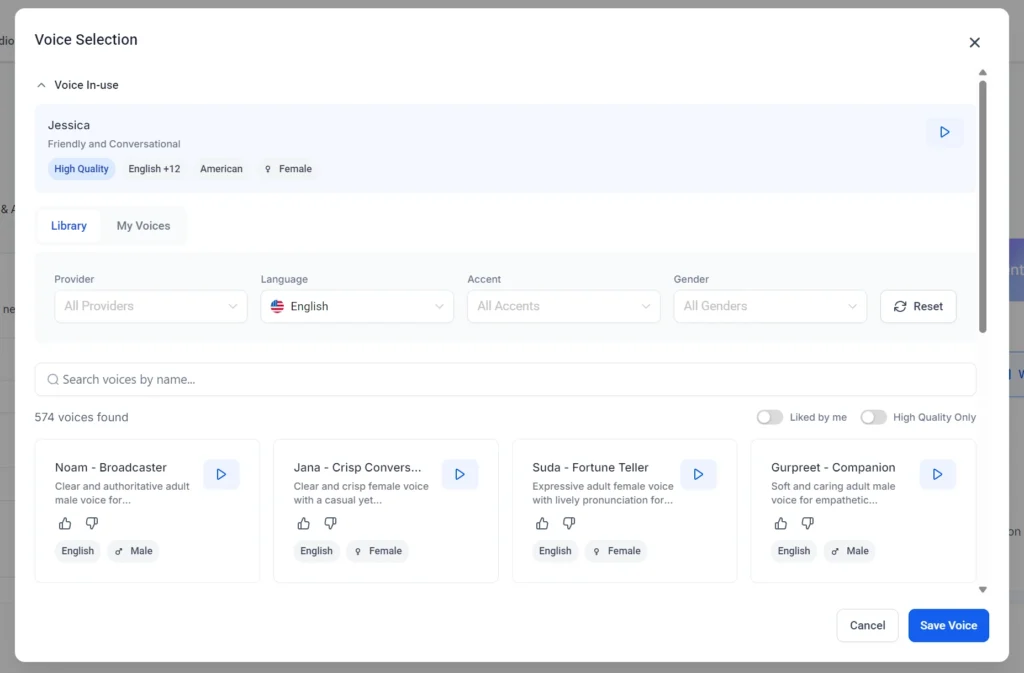This screenshot has height=673, width=1024.
Task: Thumbs up Jana - Crisp Conversational voice
Action: (x=304, y=524)
